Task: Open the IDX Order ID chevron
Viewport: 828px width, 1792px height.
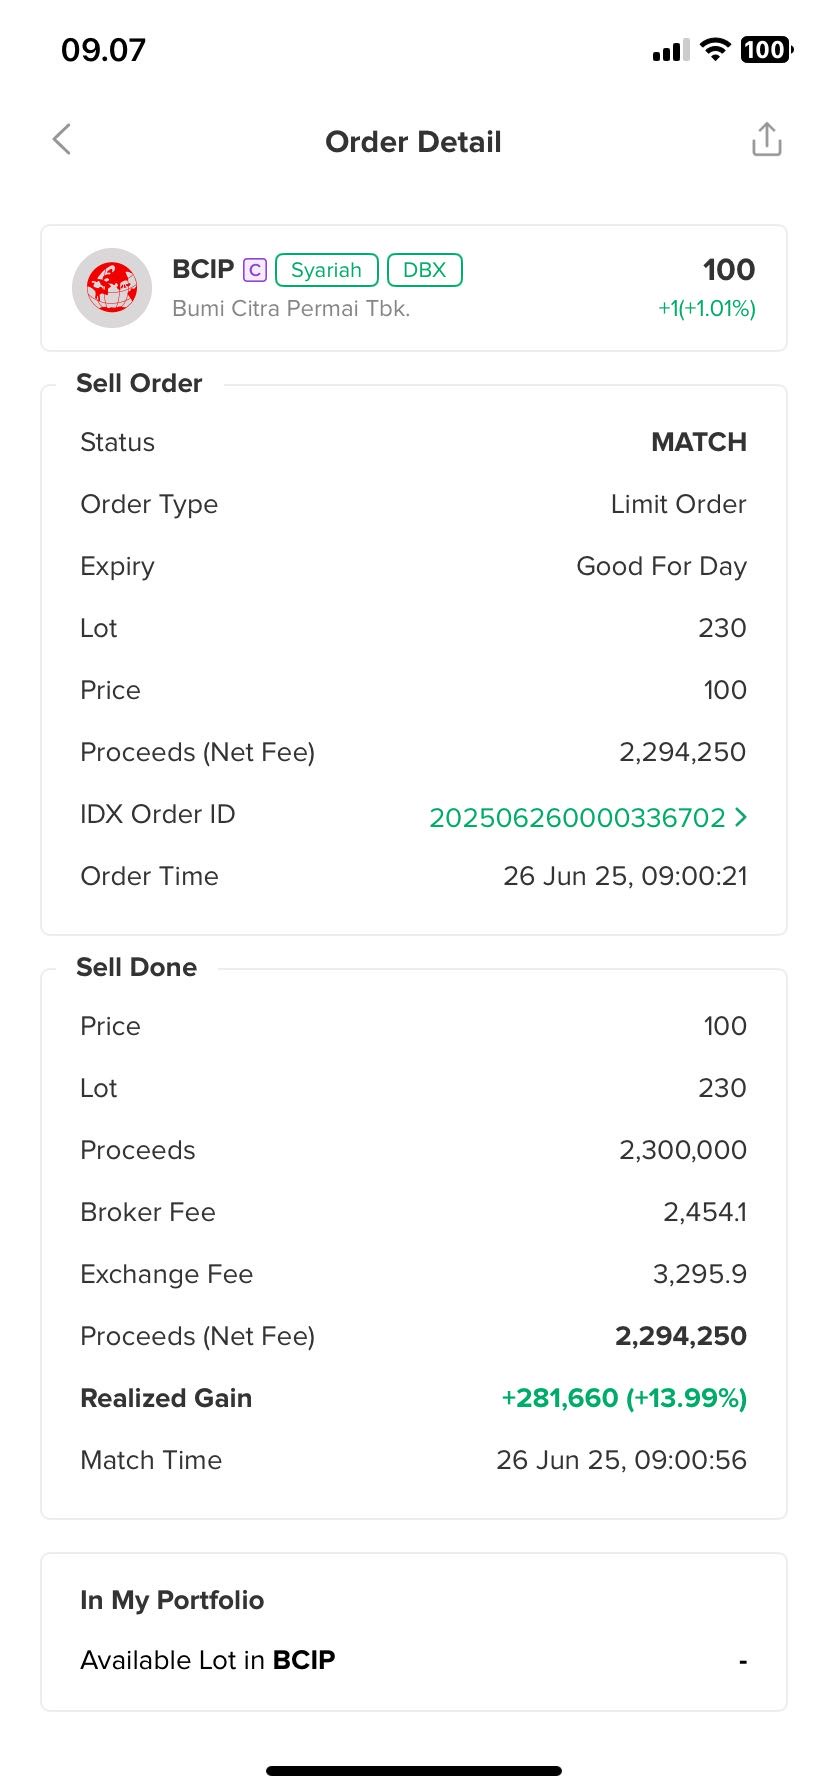Action: 741,817
